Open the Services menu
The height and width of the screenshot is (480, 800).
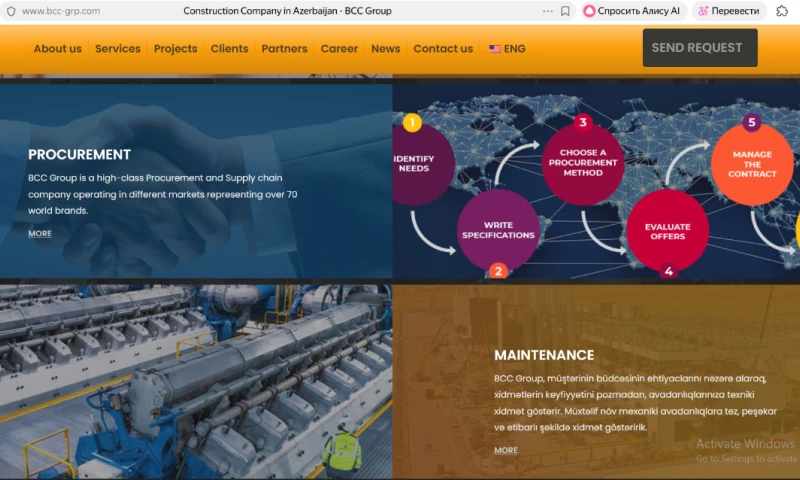pyautogui.click(x=118, y=48)
